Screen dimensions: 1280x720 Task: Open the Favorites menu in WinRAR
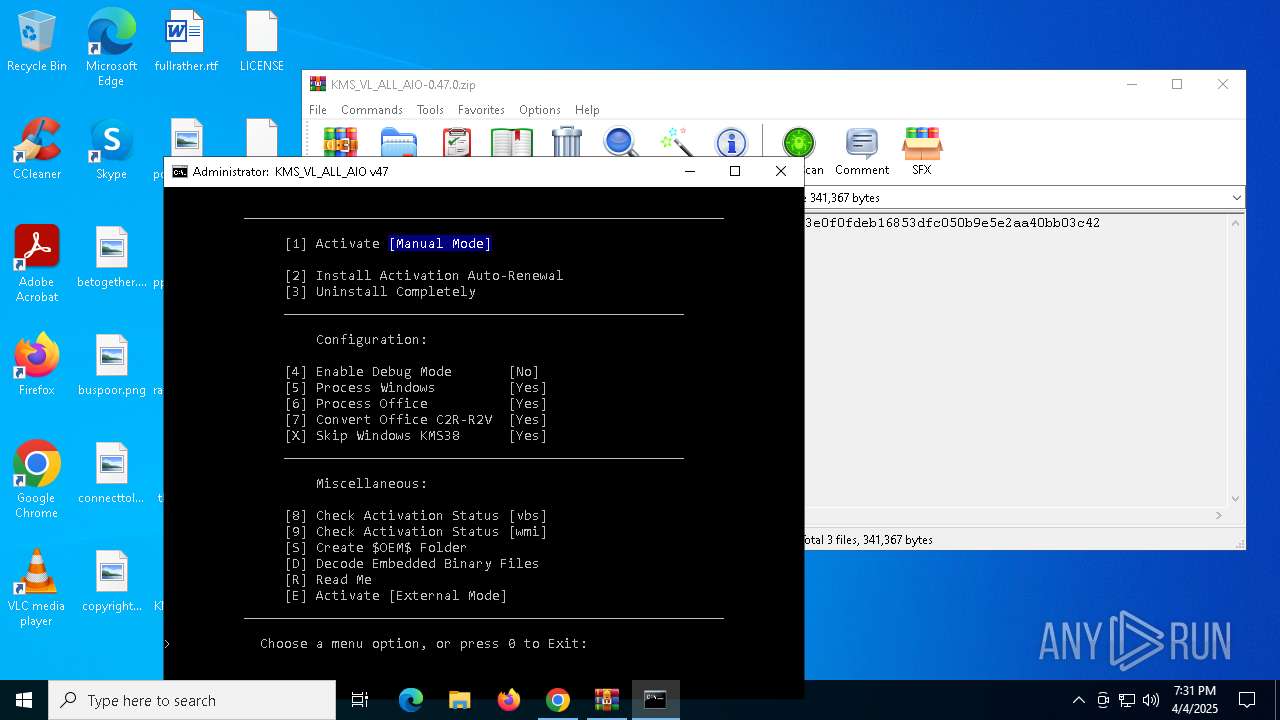481,110
